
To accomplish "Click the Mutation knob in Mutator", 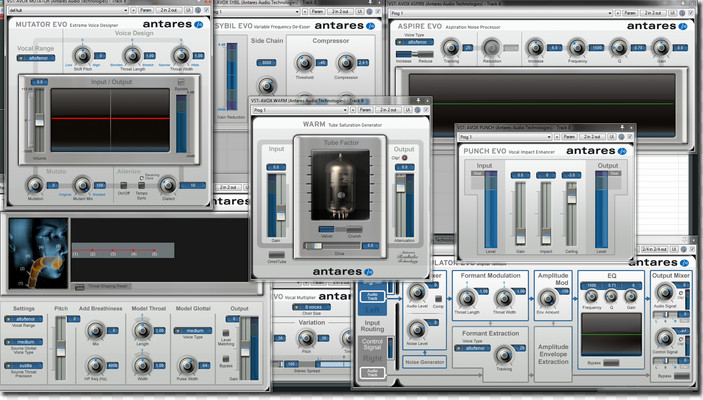I will coord(35,185).
